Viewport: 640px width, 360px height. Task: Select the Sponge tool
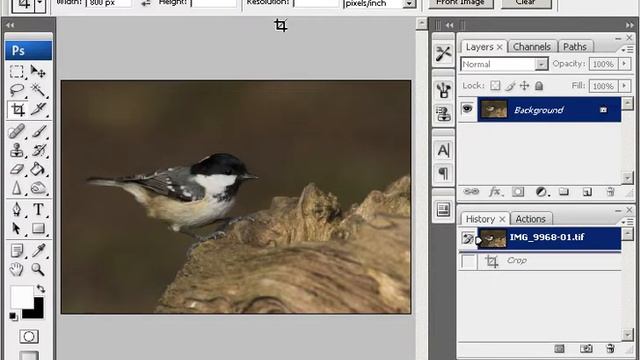38,188
